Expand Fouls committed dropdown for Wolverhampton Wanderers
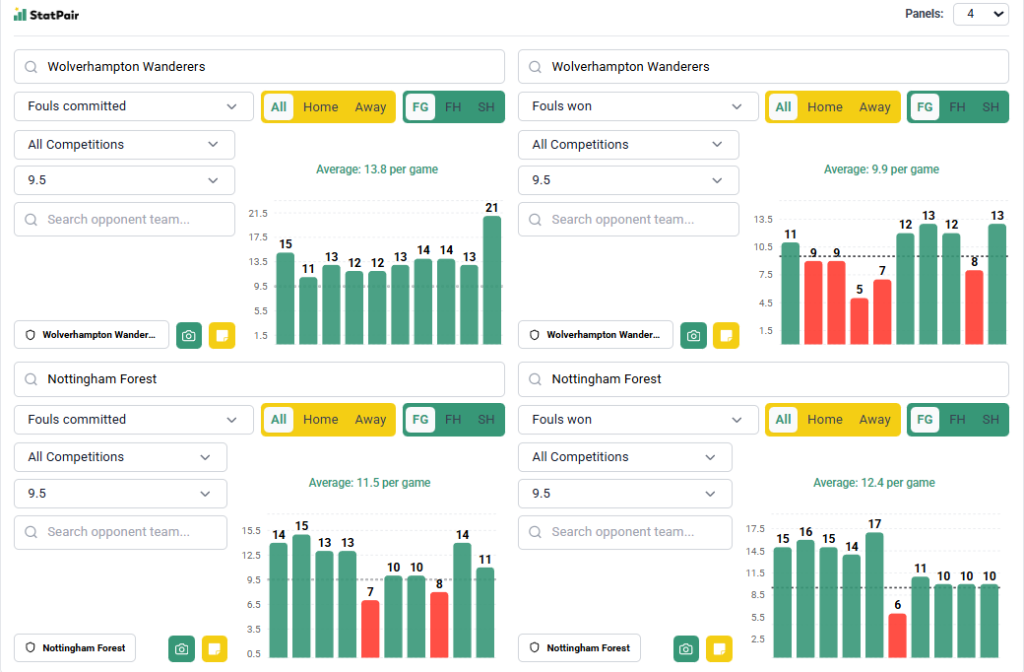This screenshot has height=672, width=1024. pos(133,106)
